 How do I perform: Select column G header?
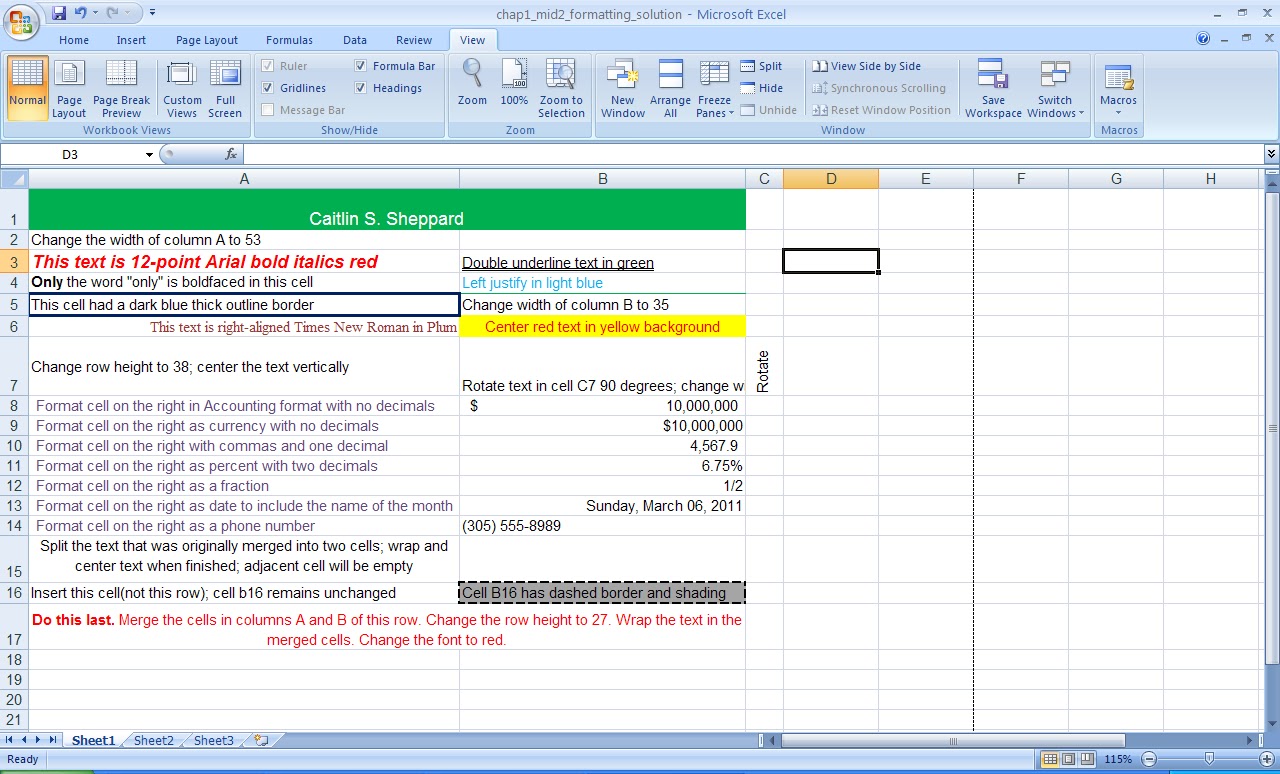click(1116, 179)
